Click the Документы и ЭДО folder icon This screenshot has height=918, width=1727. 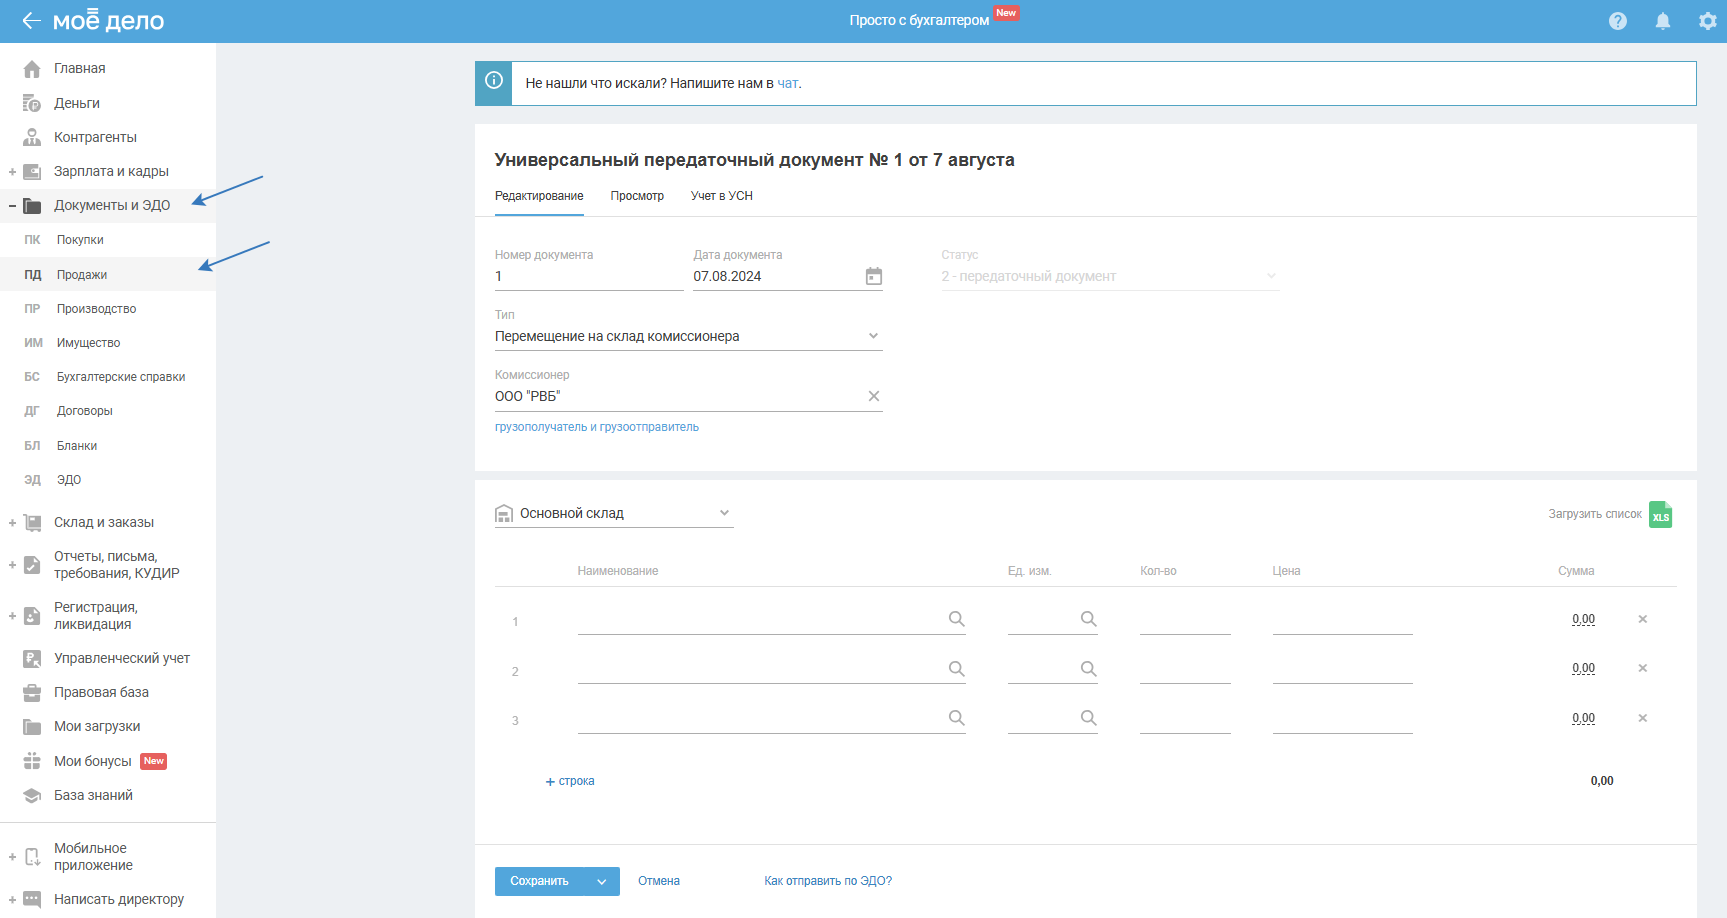[32, 206]
